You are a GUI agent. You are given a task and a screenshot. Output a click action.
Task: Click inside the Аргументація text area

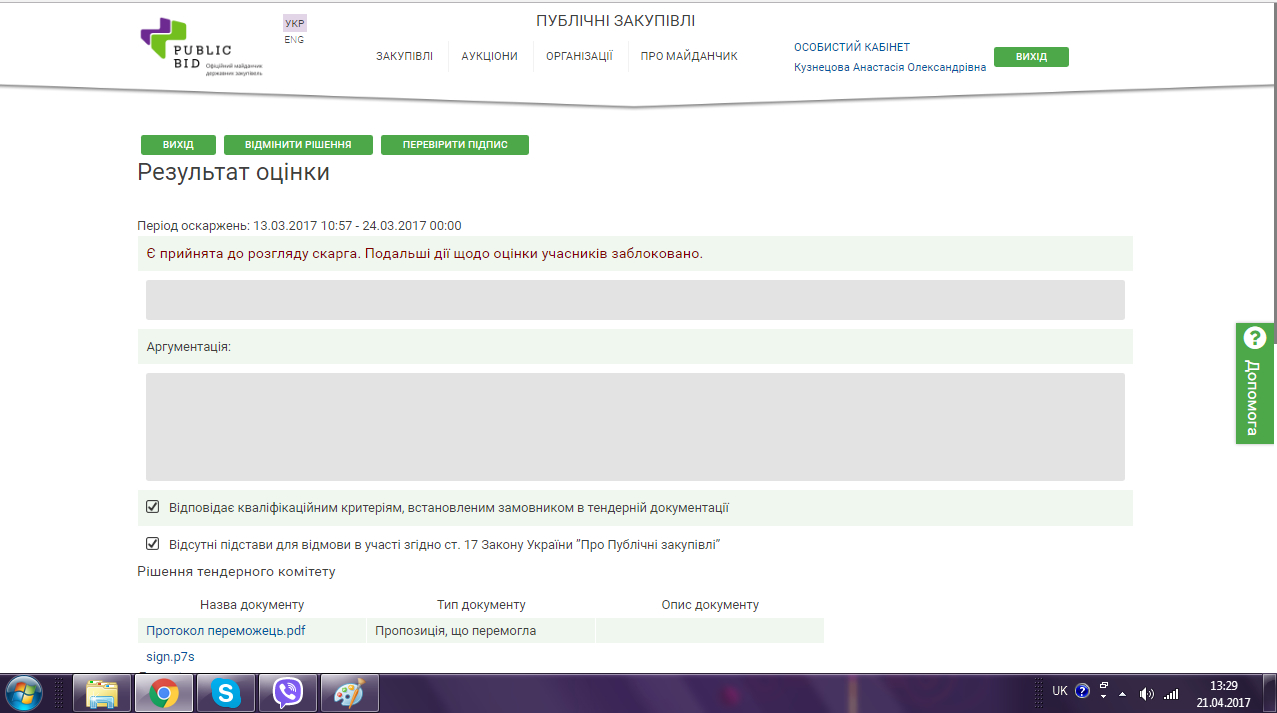(x=635, y=427)
